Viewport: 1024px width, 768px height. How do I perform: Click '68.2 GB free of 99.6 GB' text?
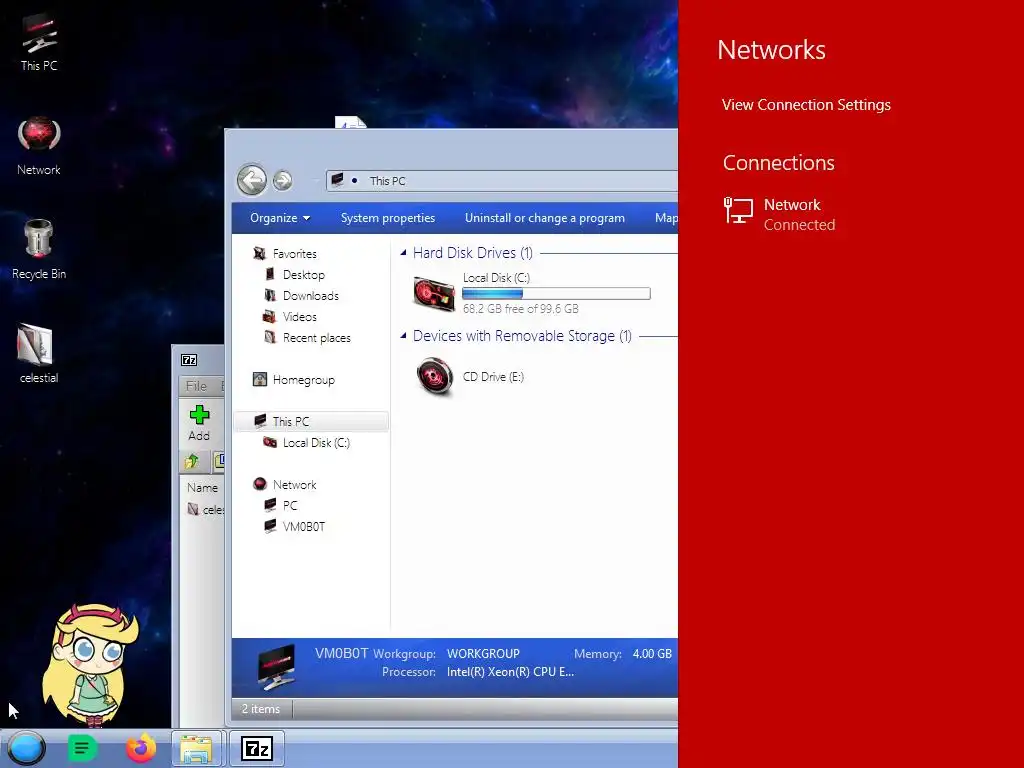coord(520,309)
